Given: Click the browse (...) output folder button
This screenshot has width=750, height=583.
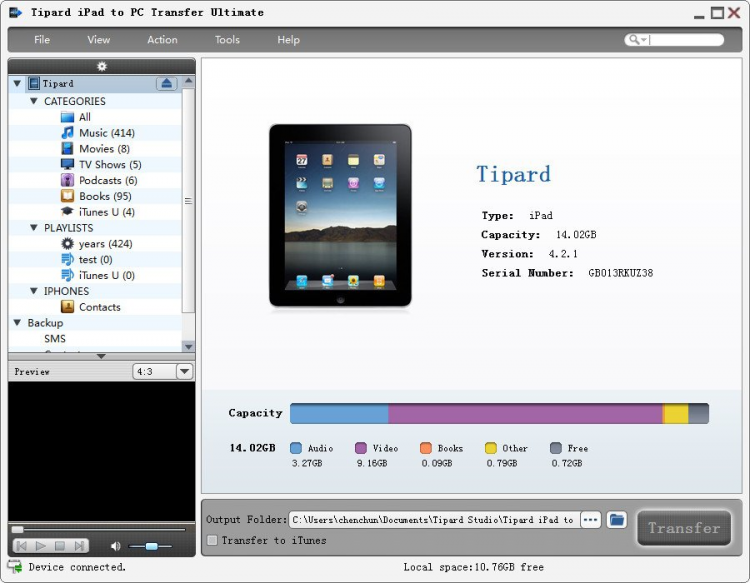Looking at the screenshot, I should coord(591,519).
